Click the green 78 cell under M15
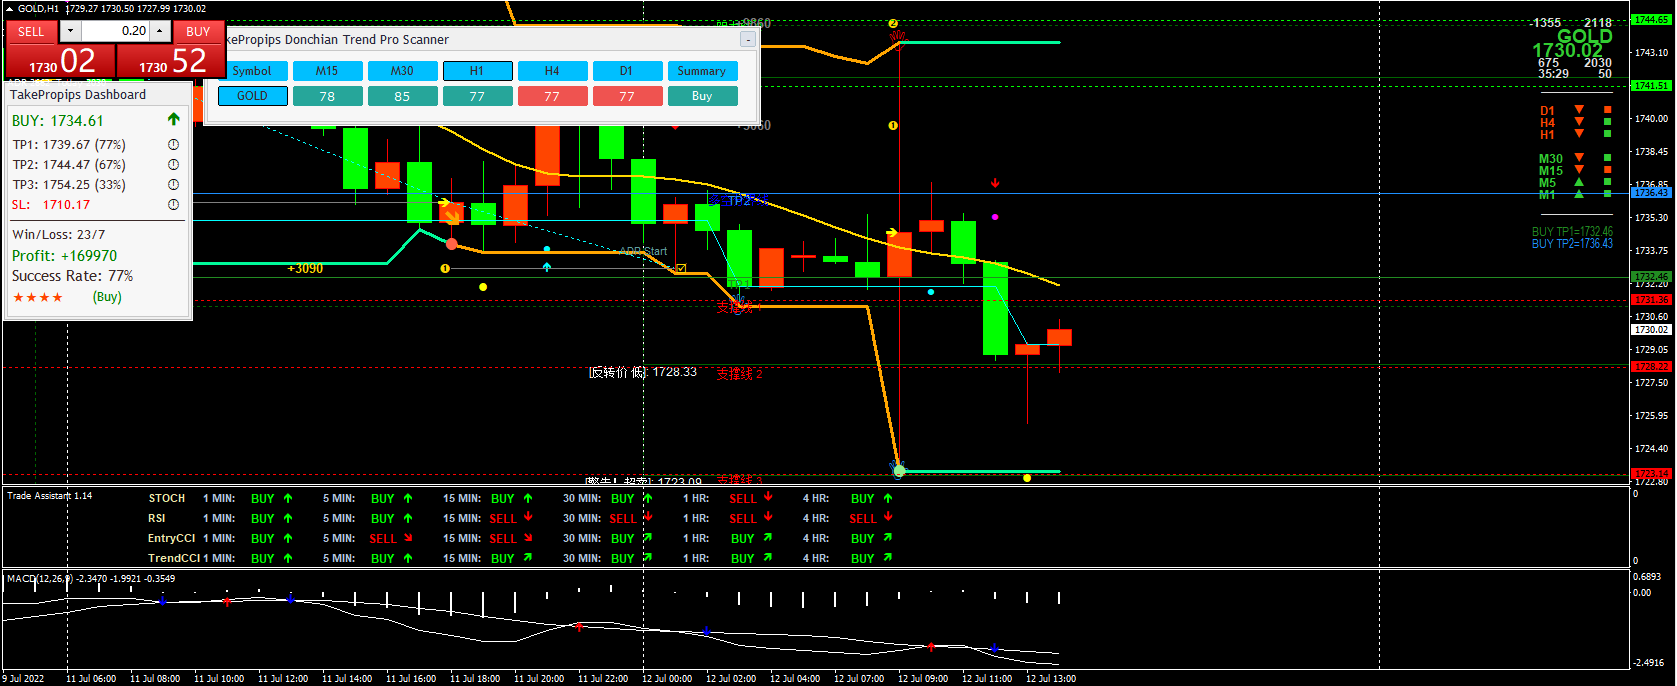 pyautogui.click(x=327, y=96)
